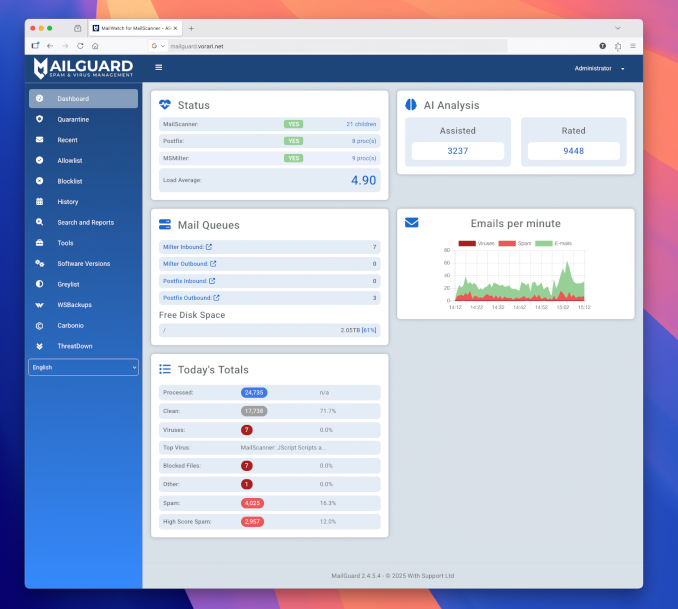Click the Quarantine shield icon in sidebar

(x=39, y=119)
